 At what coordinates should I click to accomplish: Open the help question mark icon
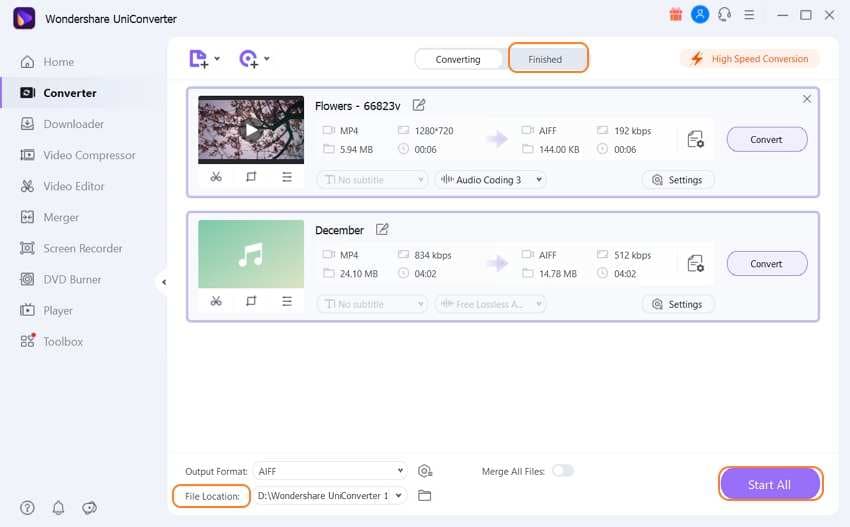coord(27,508)
